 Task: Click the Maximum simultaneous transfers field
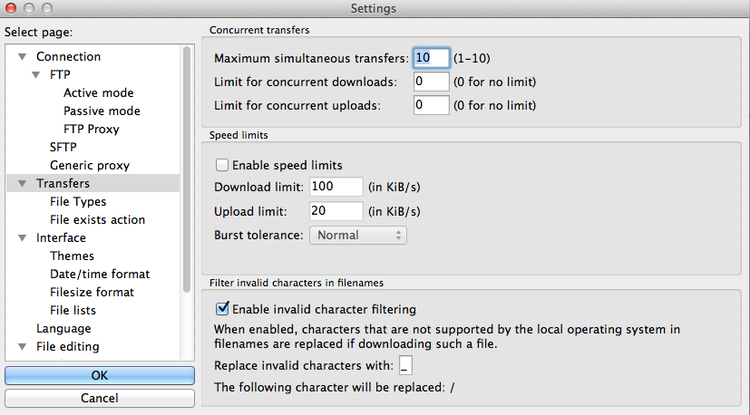click(431, 58)
